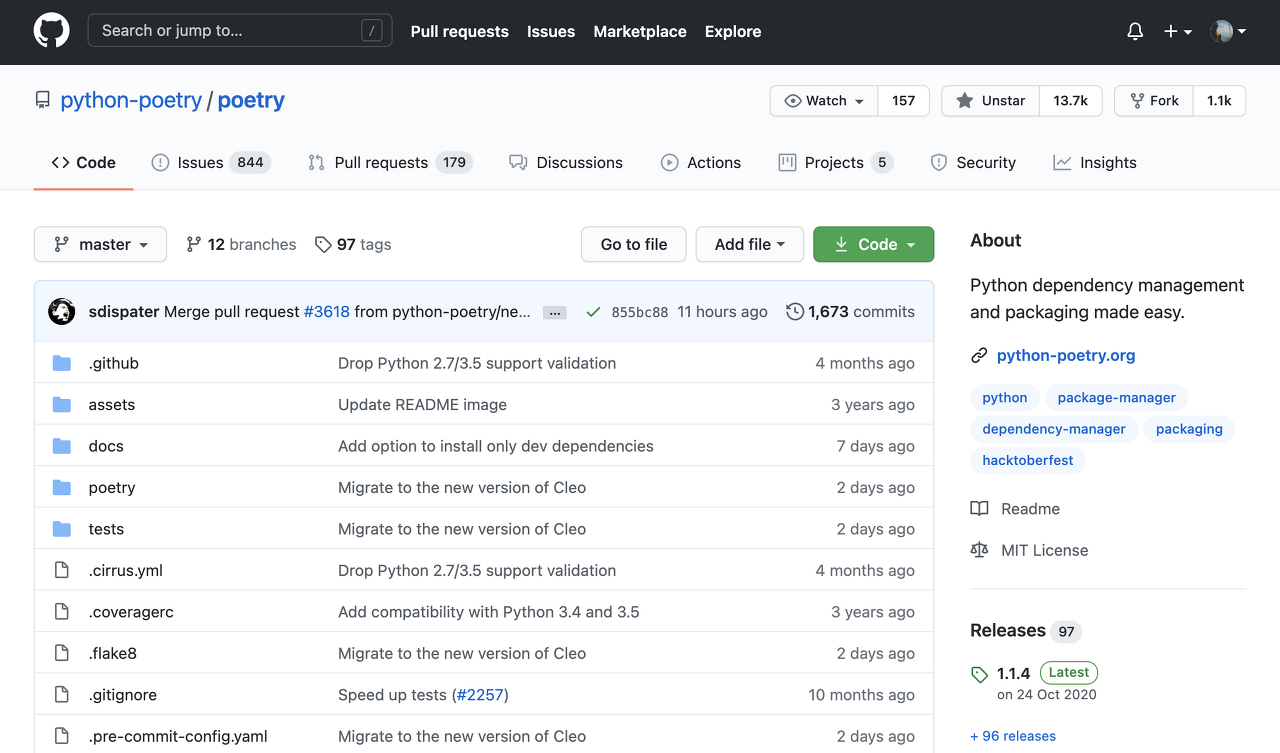Open 'Update README image' commit message

[422, 405]
